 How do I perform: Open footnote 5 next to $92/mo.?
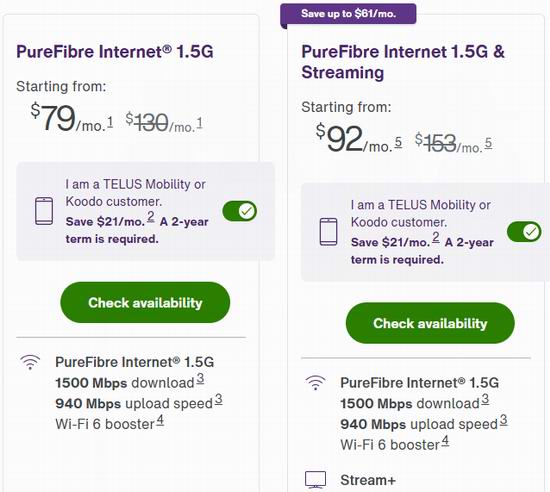[x=398, y=142]
